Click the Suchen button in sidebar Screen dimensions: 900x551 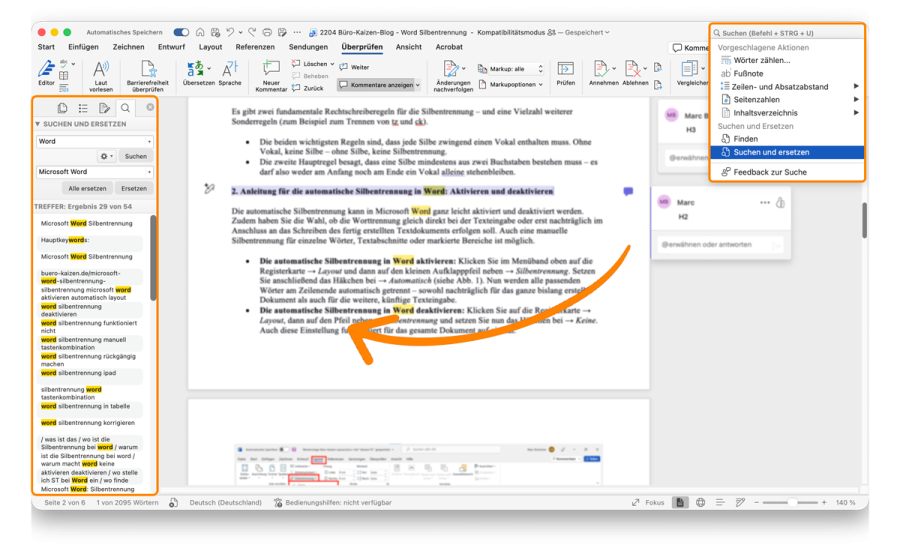(136, 156)
